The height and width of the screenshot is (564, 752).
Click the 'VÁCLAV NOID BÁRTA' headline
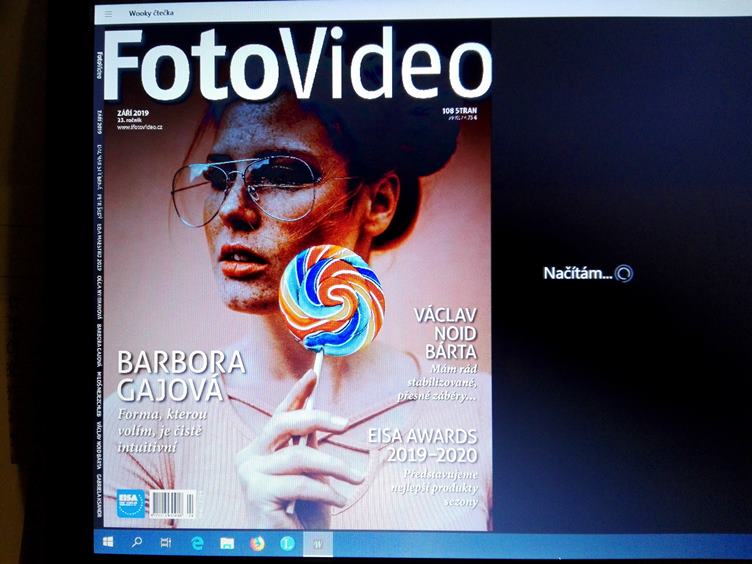pos(446,334)
